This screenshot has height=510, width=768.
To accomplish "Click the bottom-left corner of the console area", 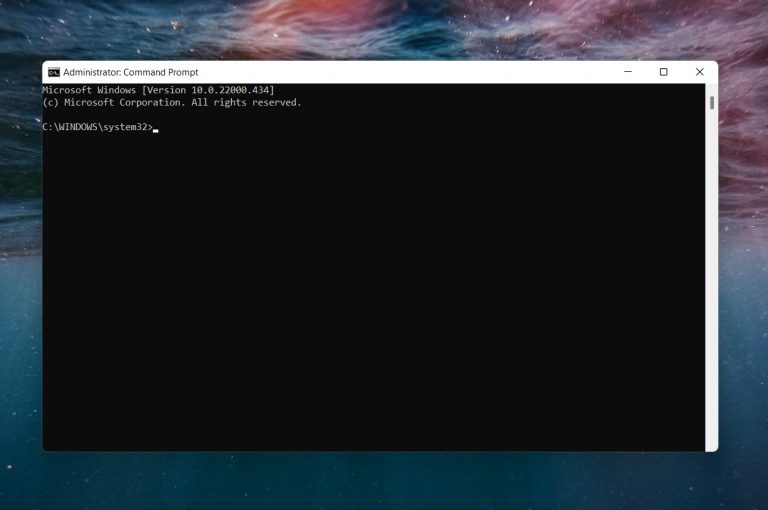I will tap(48, 445).
